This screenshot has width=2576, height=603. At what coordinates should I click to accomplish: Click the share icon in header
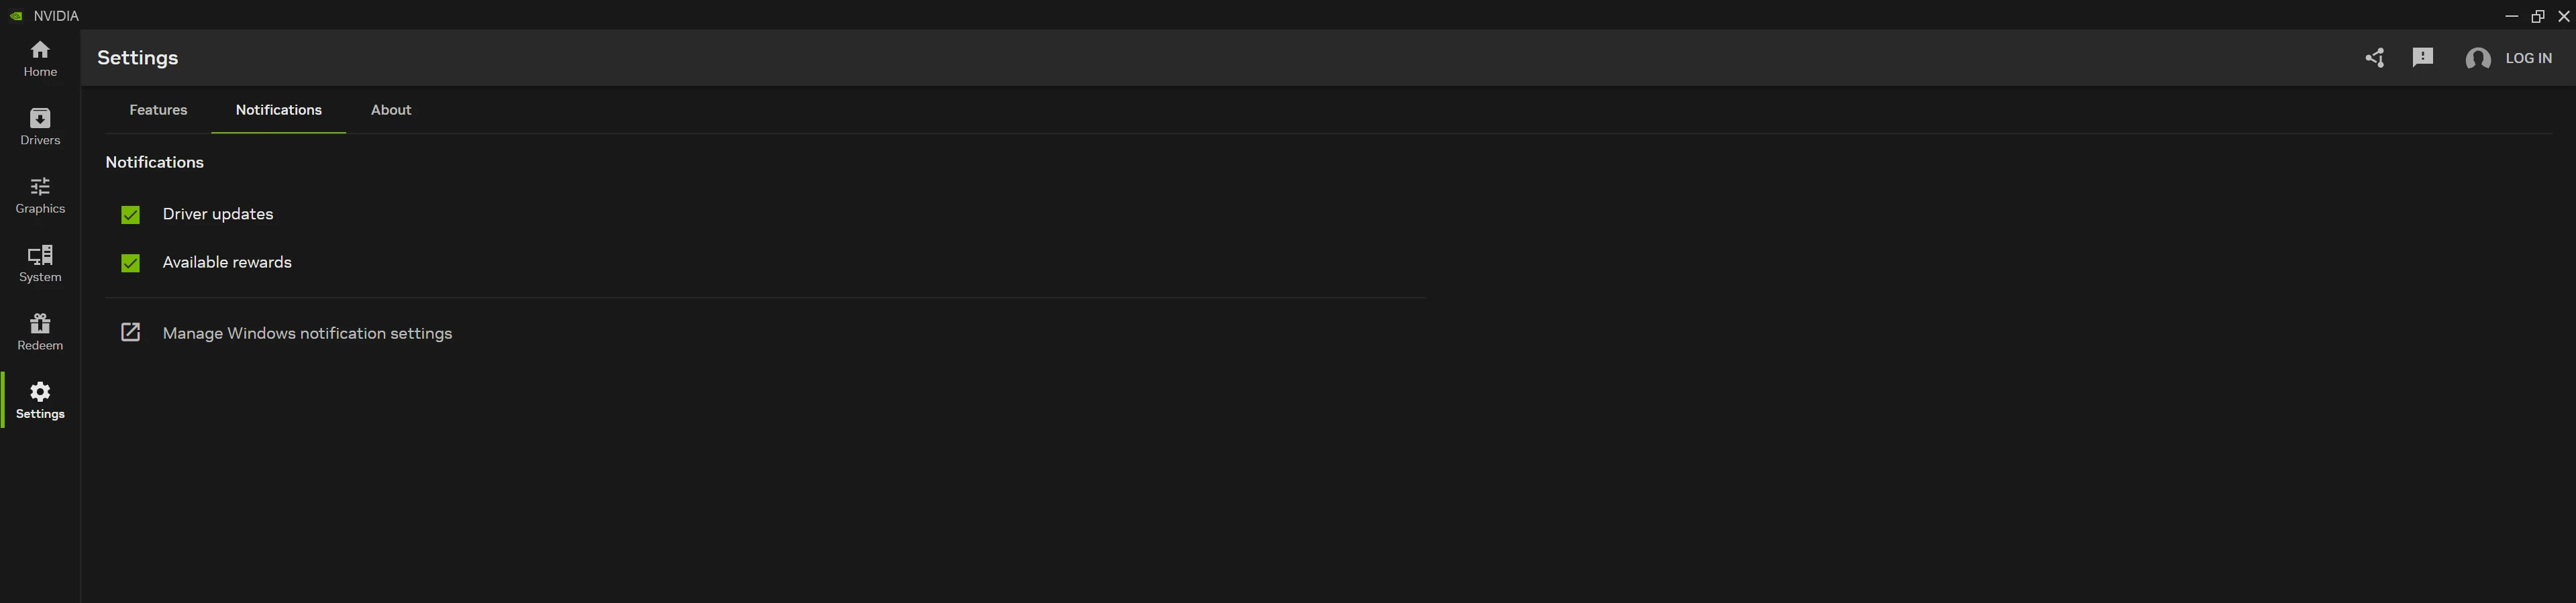coord(2374,58)
